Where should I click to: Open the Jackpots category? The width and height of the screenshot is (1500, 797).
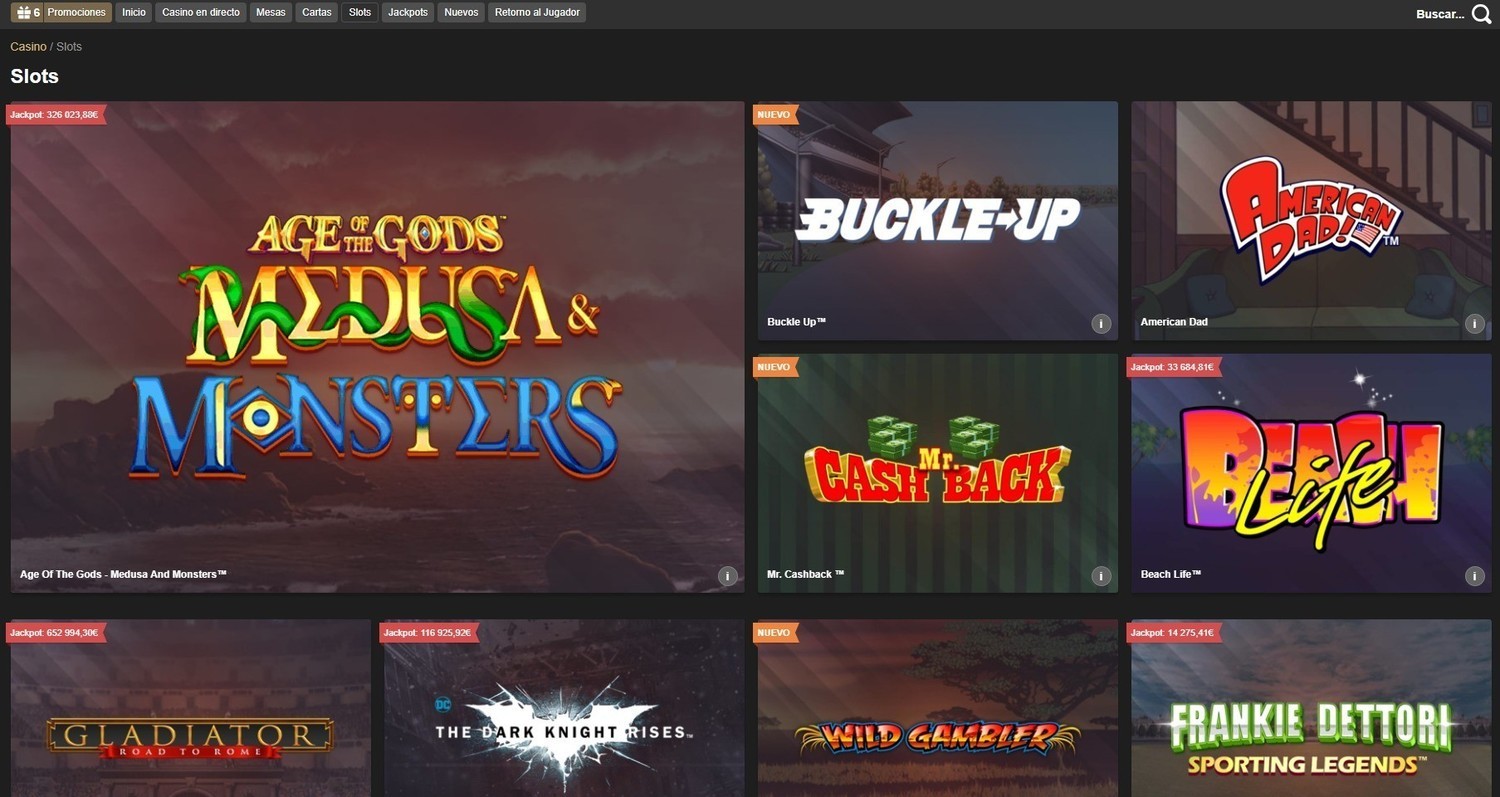[x=408, y=13]
